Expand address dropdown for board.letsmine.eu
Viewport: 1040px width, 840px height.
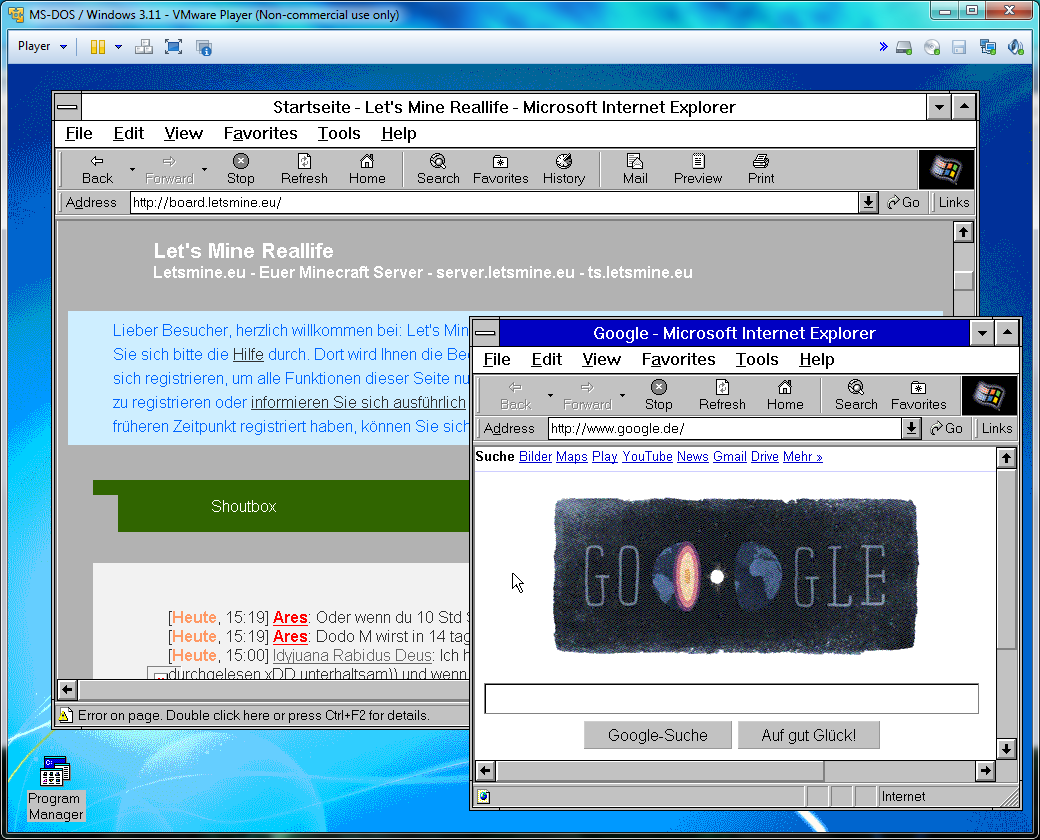click(x=868, y=203)
